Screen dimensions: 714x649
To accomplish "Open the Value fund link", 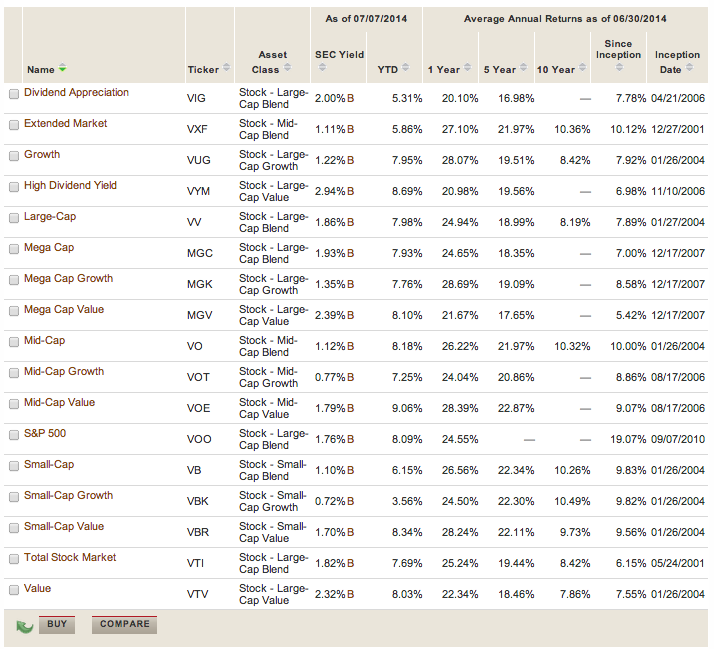I will (37, 588).
